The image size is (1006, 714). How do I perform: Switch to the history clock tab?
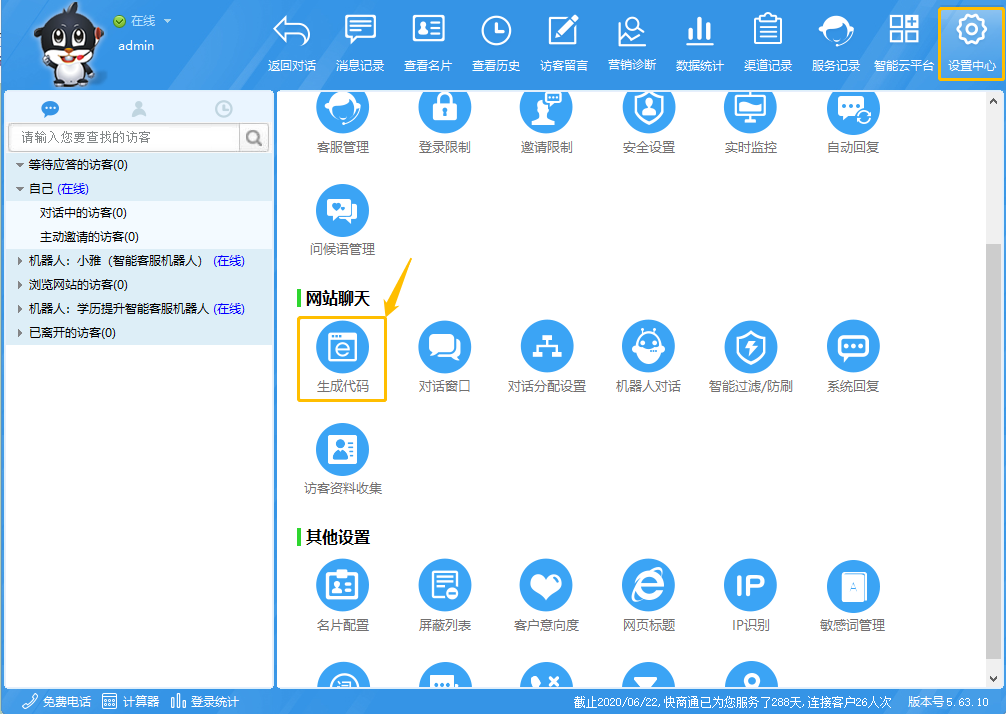click(224, 109)
